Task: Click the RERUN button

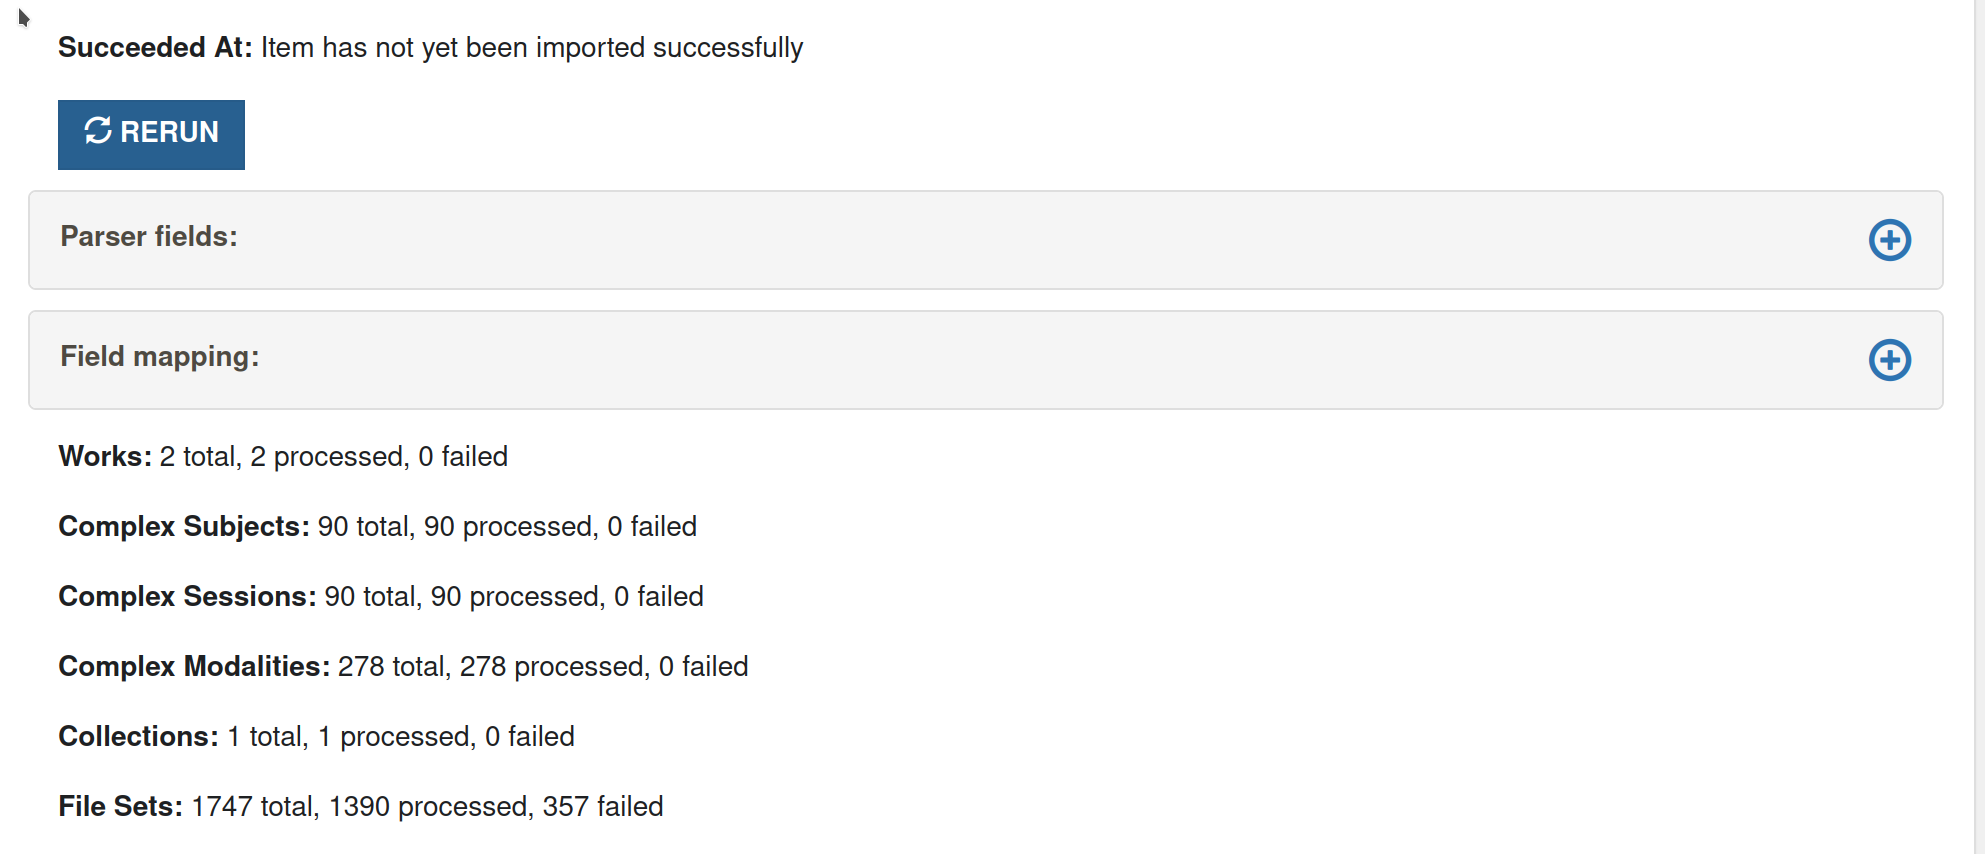Action: pyautogui.click(x=151, y=134)
